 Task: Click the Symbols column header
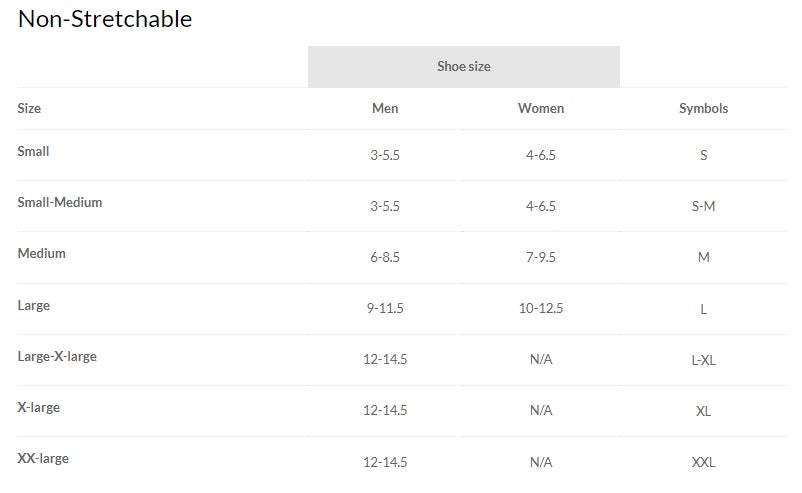click(703, 108)
